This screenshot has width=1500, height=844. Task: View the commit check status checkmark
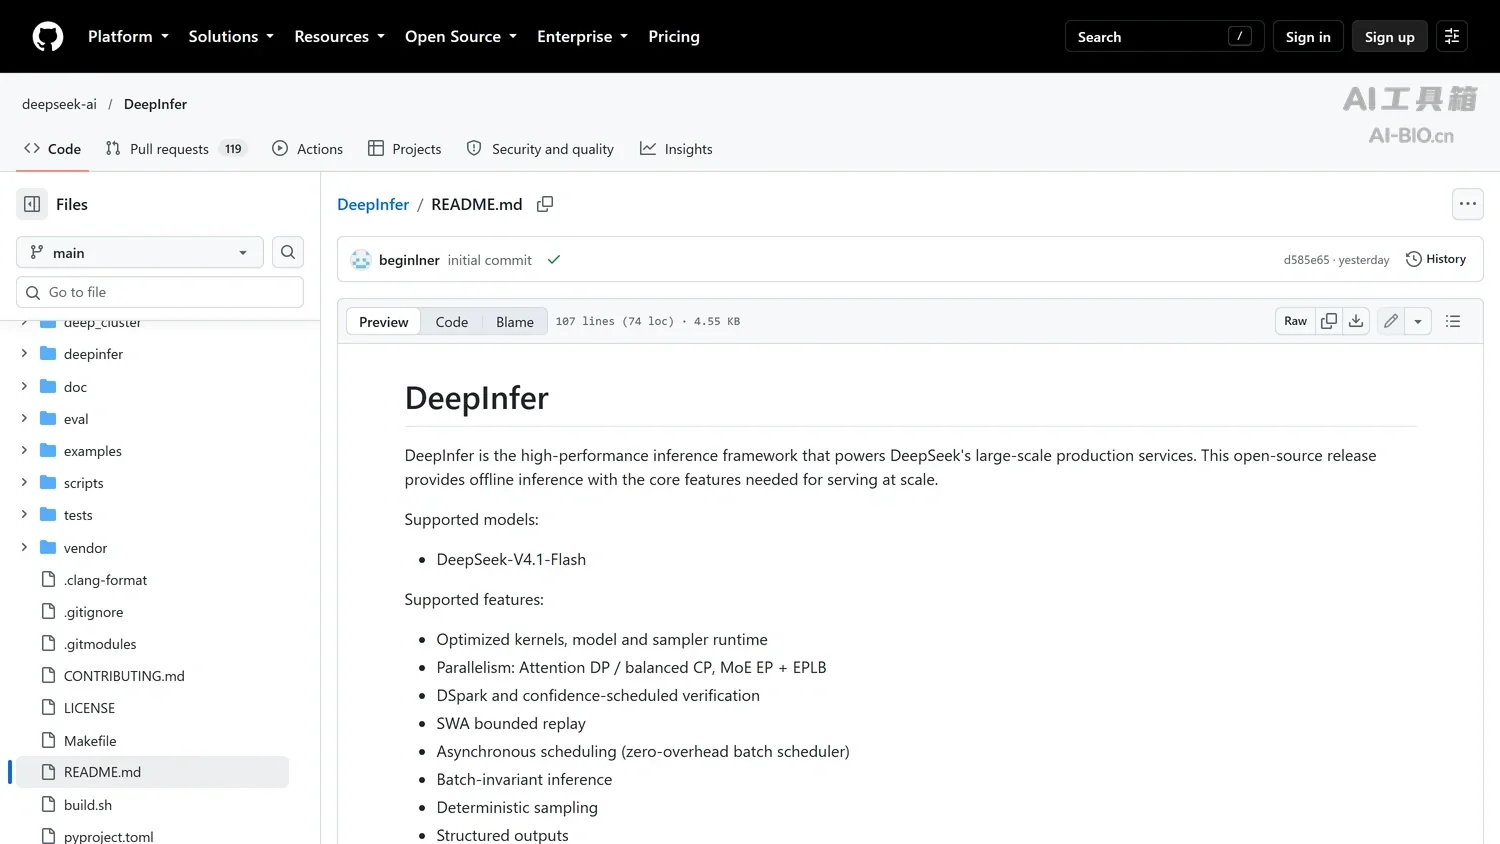click(x=554, y=260)
